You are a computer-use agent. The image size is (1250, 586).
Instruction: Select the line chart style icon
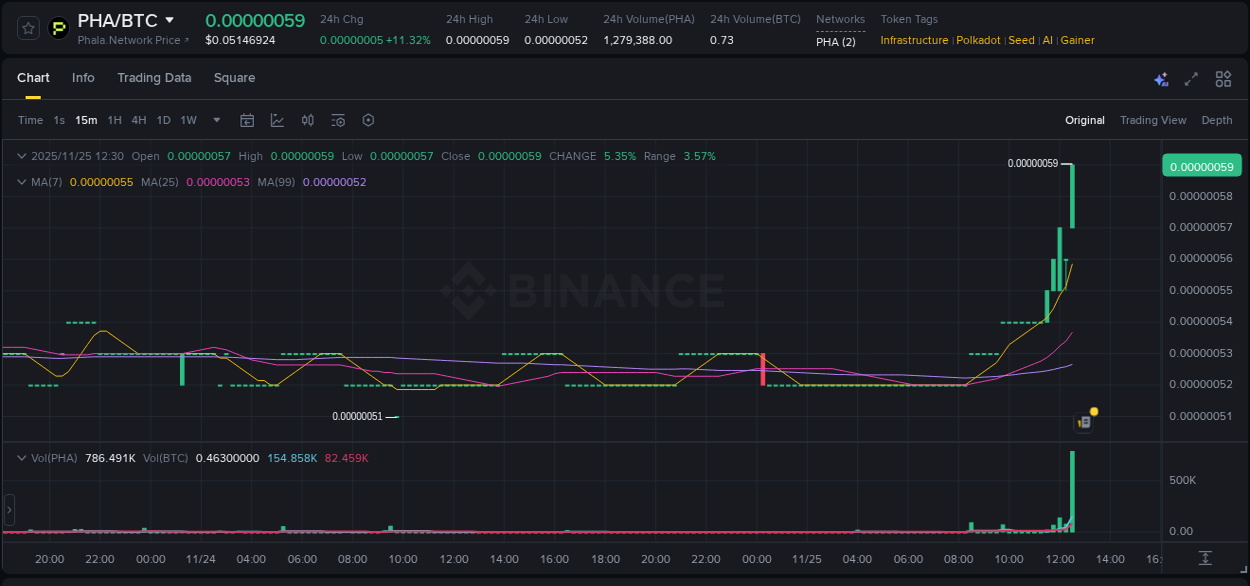[277, 120]
